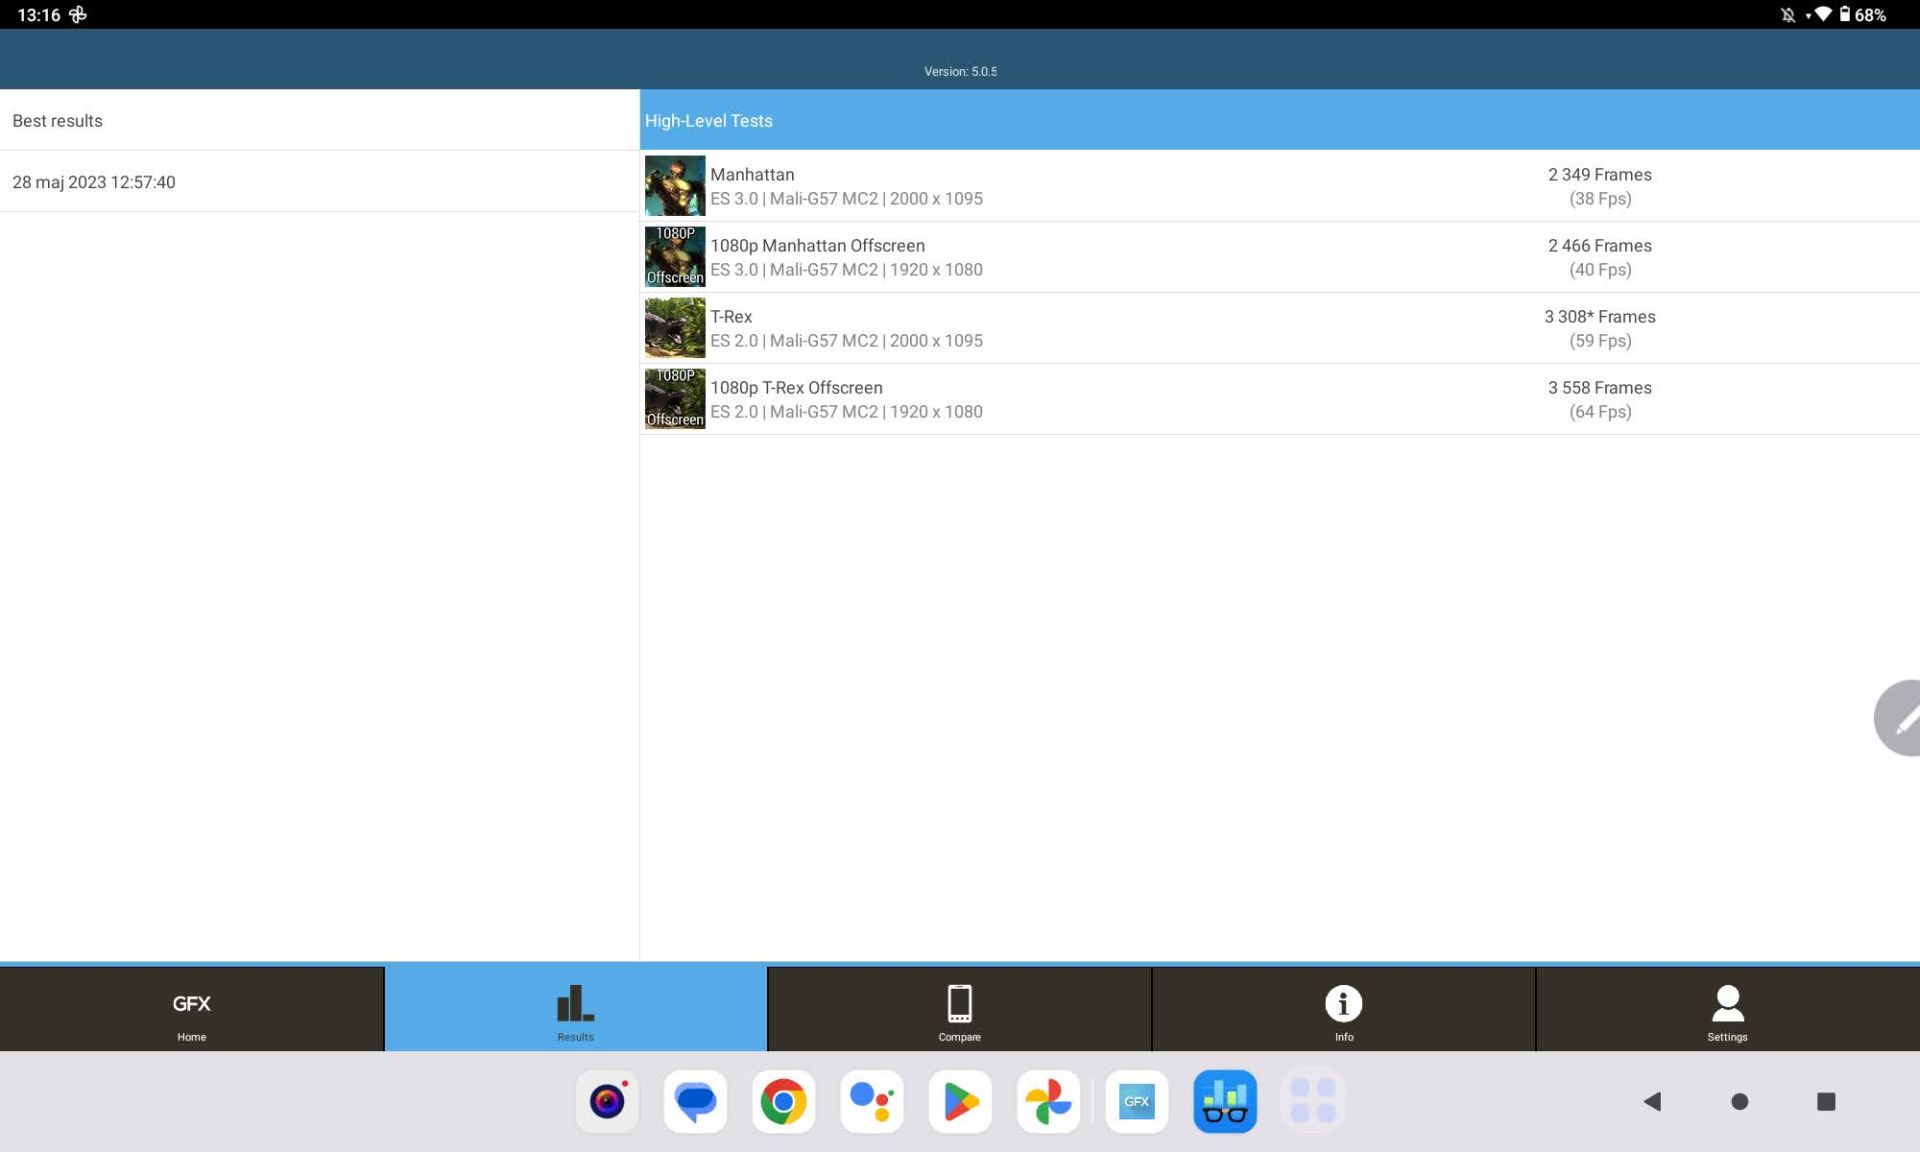The width and height of the screenshot is (1920, 1152).
Task: Open the 1080p T-Rex Offscreen row title
Action: (796, 387)
